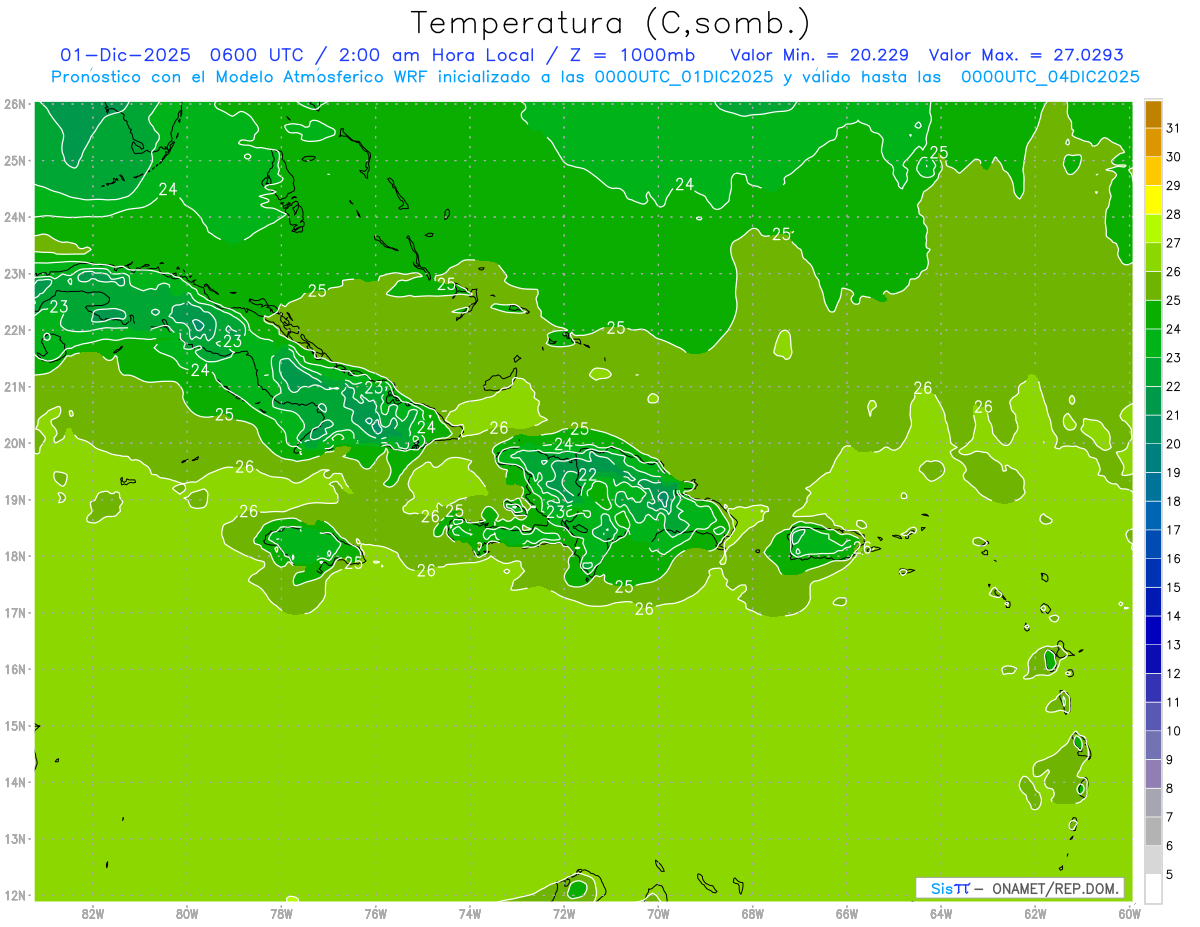The width and height of the screenshot is (1200, 927).
Task: Click the 82W longitude axis label
Action: (93, 913)
